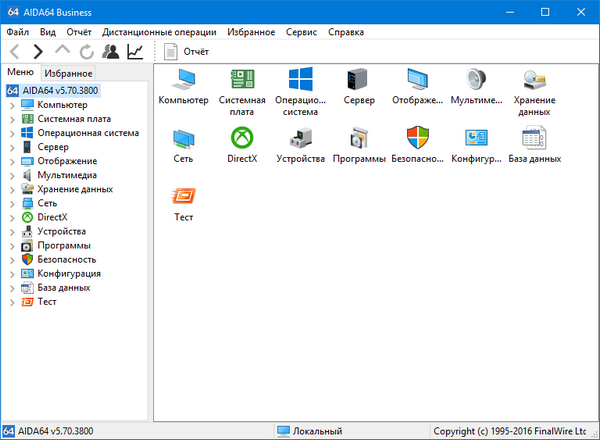Open the Сервис menu
Screen dimensions: 600x440
coord(301,32)
